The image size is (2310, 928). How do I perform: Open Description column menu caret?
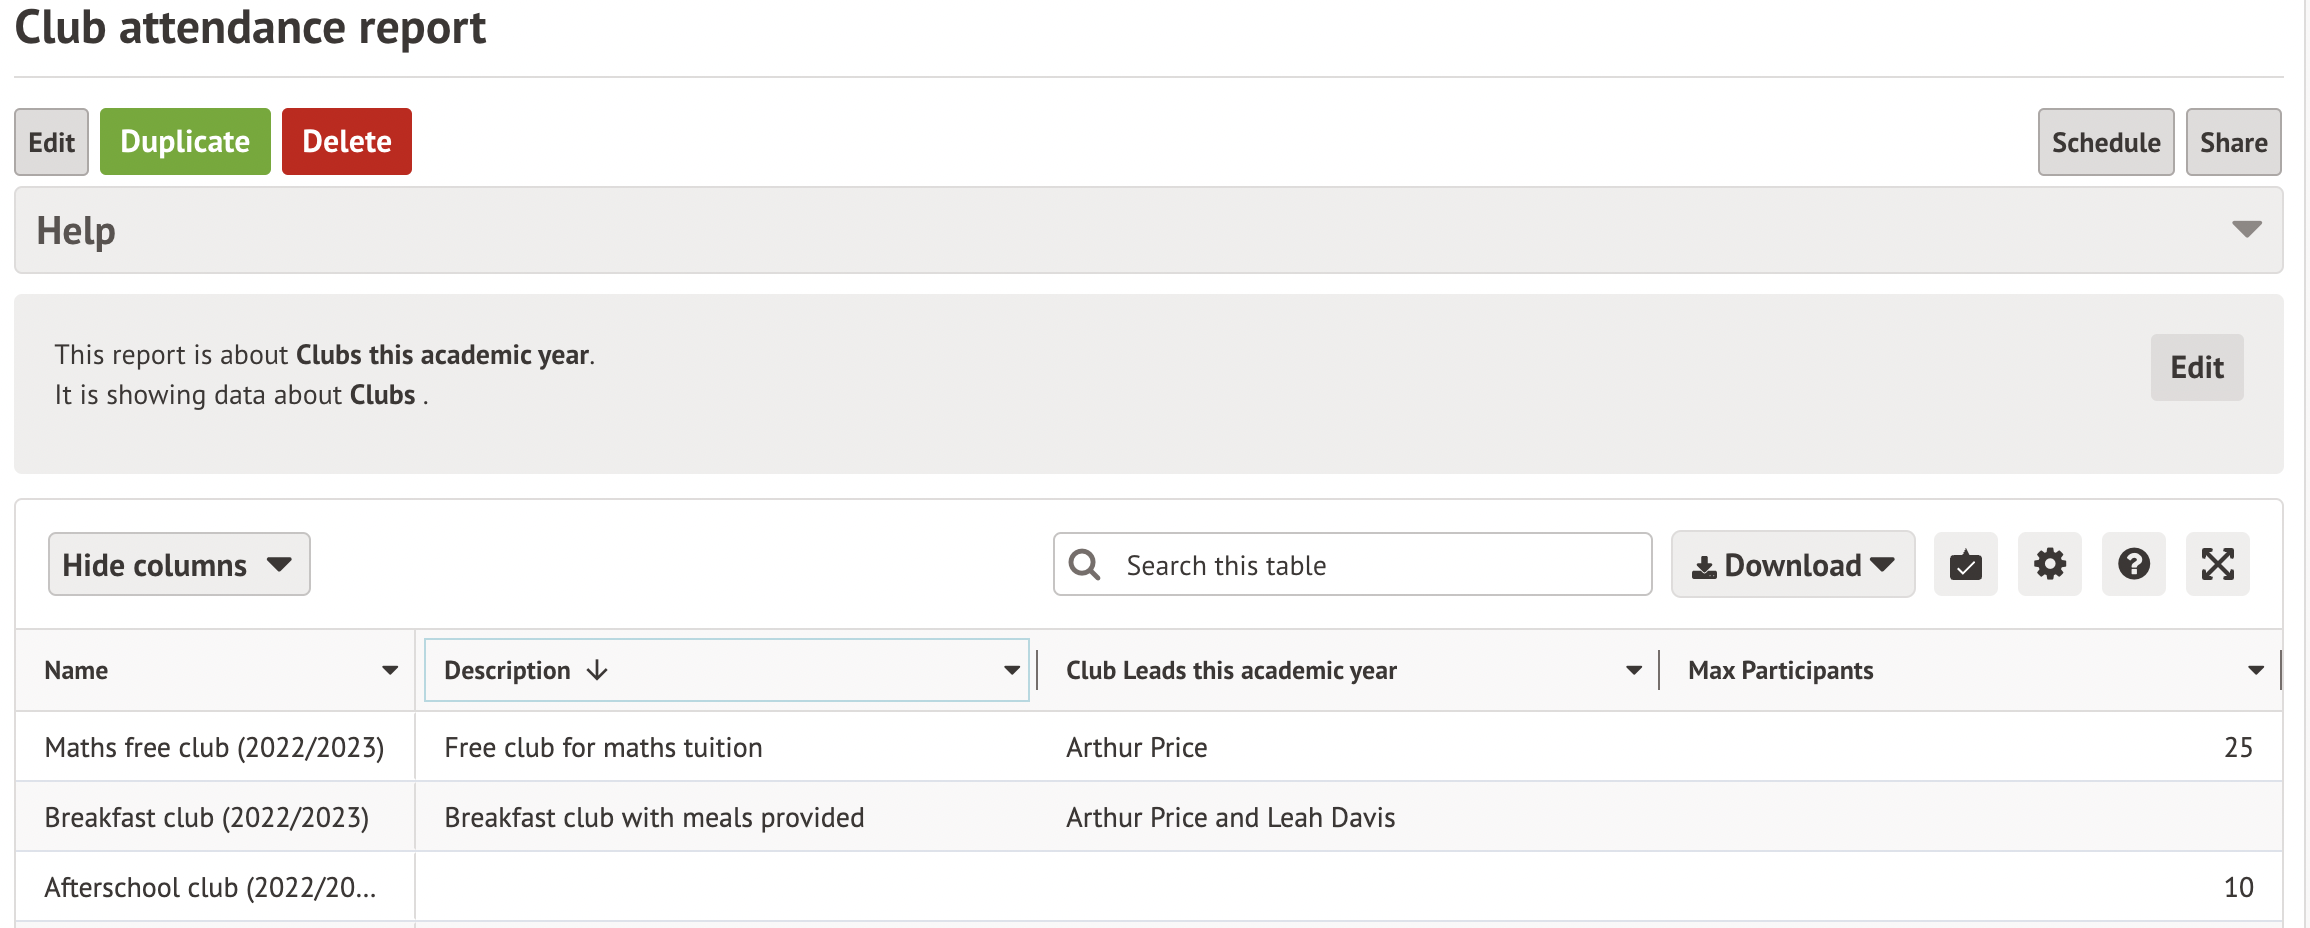point(1011,670)
